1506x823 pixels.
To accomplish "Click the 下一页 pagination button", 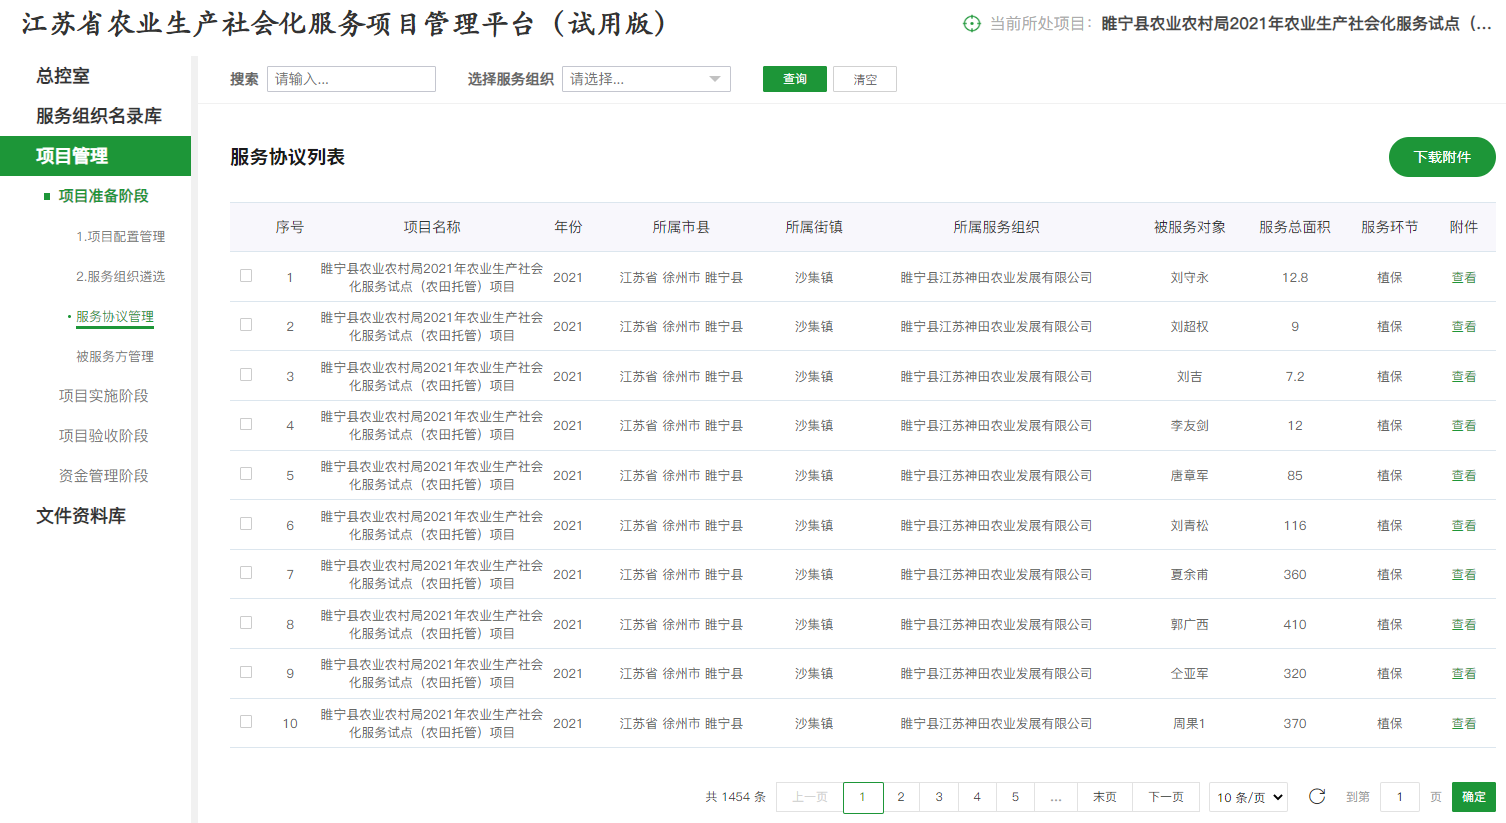I will tap(1166, 797).
